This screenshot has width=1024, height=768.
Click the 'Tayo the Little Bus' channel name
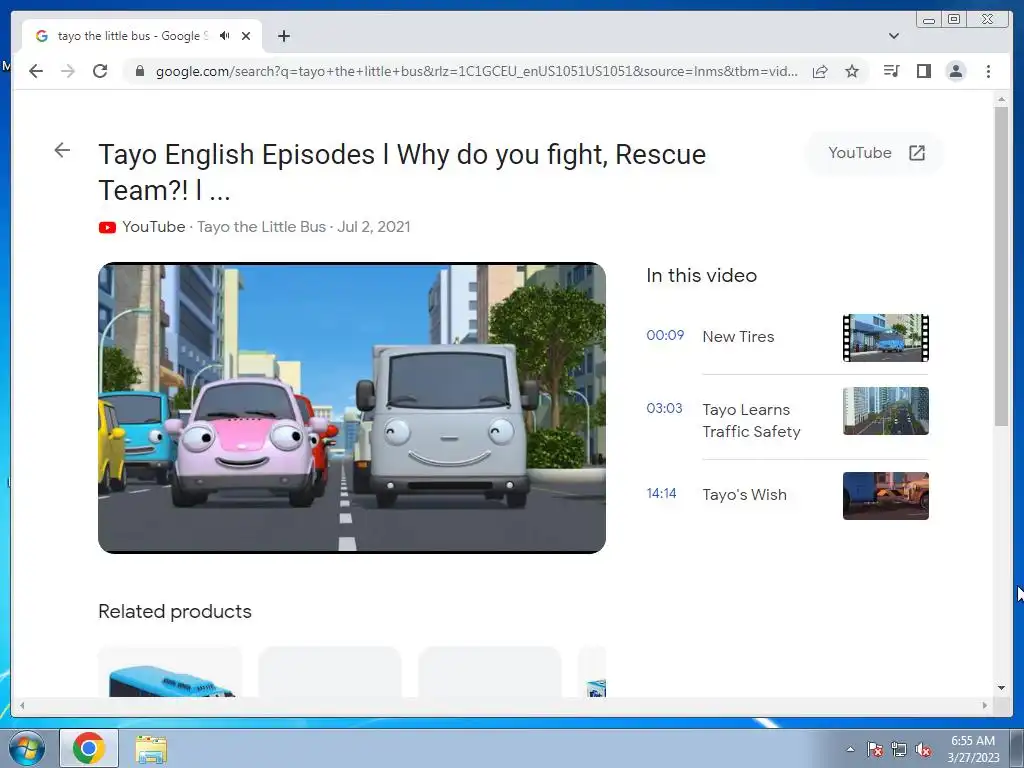pyautogui.click(x=261, y=227)
